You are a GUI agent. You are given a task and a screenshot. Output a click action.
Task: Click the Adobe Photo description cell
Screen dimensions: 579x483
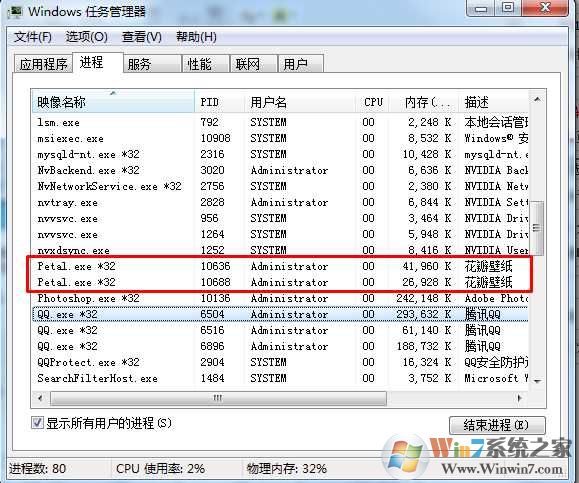[496, 298]
